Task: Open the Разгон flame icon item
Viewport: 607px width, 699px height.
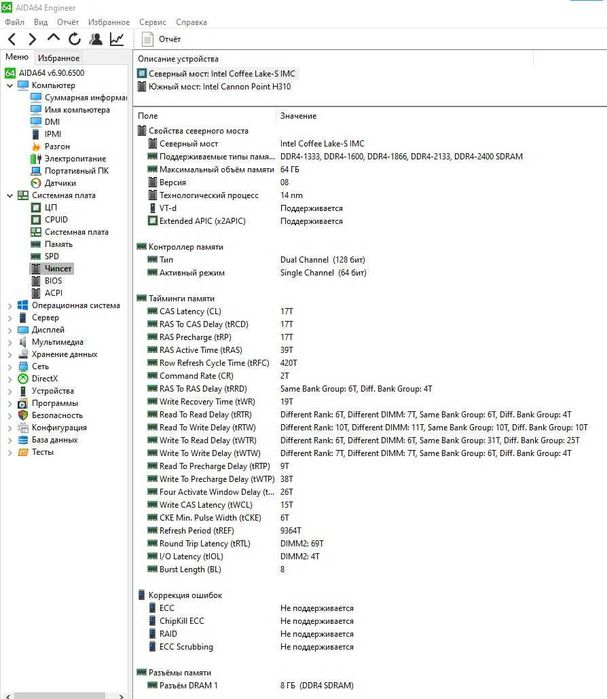Action: coord(51,146)
